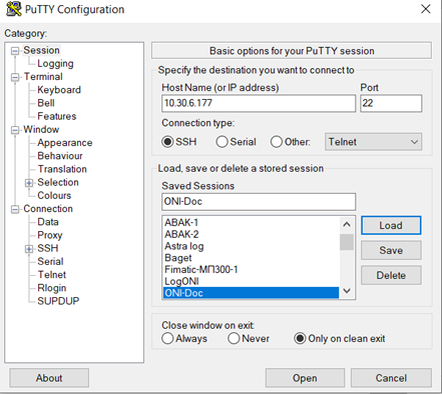Screen dimensions: 442x394
Task: Click the PuTTY icon in title bar
Action: pos(14,9)
